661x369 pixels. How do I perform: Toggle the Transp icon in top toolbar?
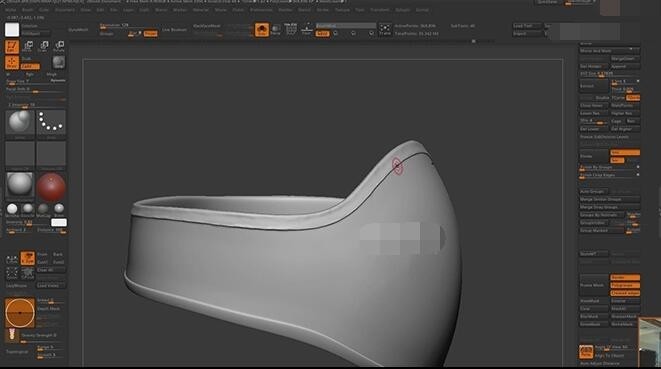click(275, 30)
